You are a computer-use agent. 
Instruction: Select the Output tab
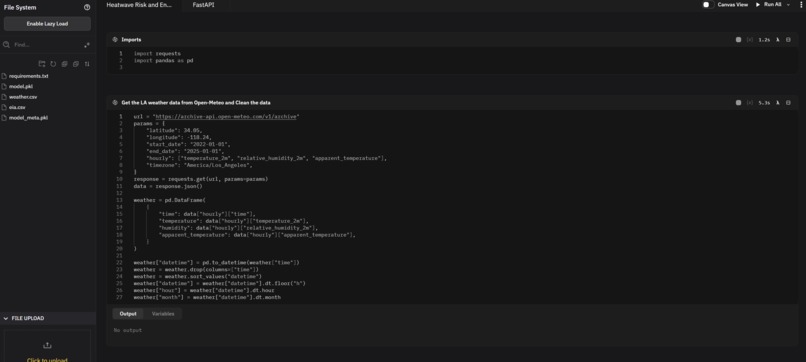[128, 314]
